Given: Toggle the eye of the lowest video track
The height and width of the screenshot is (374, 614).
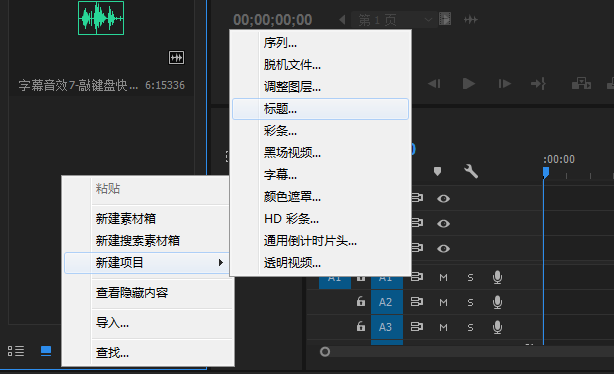Looking at the screenshot, I should tap(443, 249).
